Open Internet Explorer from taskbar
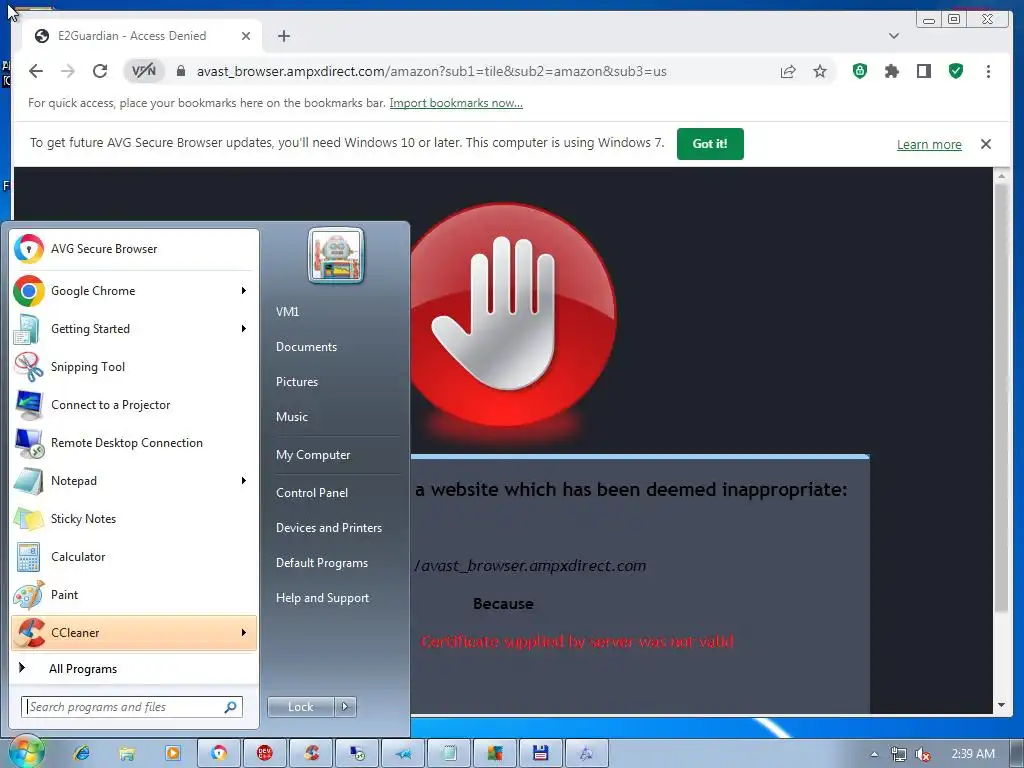This screenshot has height=768, width=1024. tap(82, 753)
